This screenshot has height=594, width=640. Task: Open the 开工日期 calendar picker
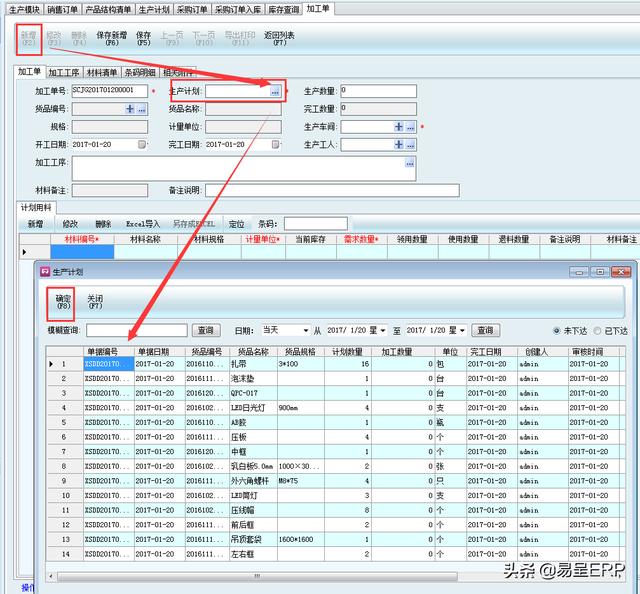click(x=142, y=145)
